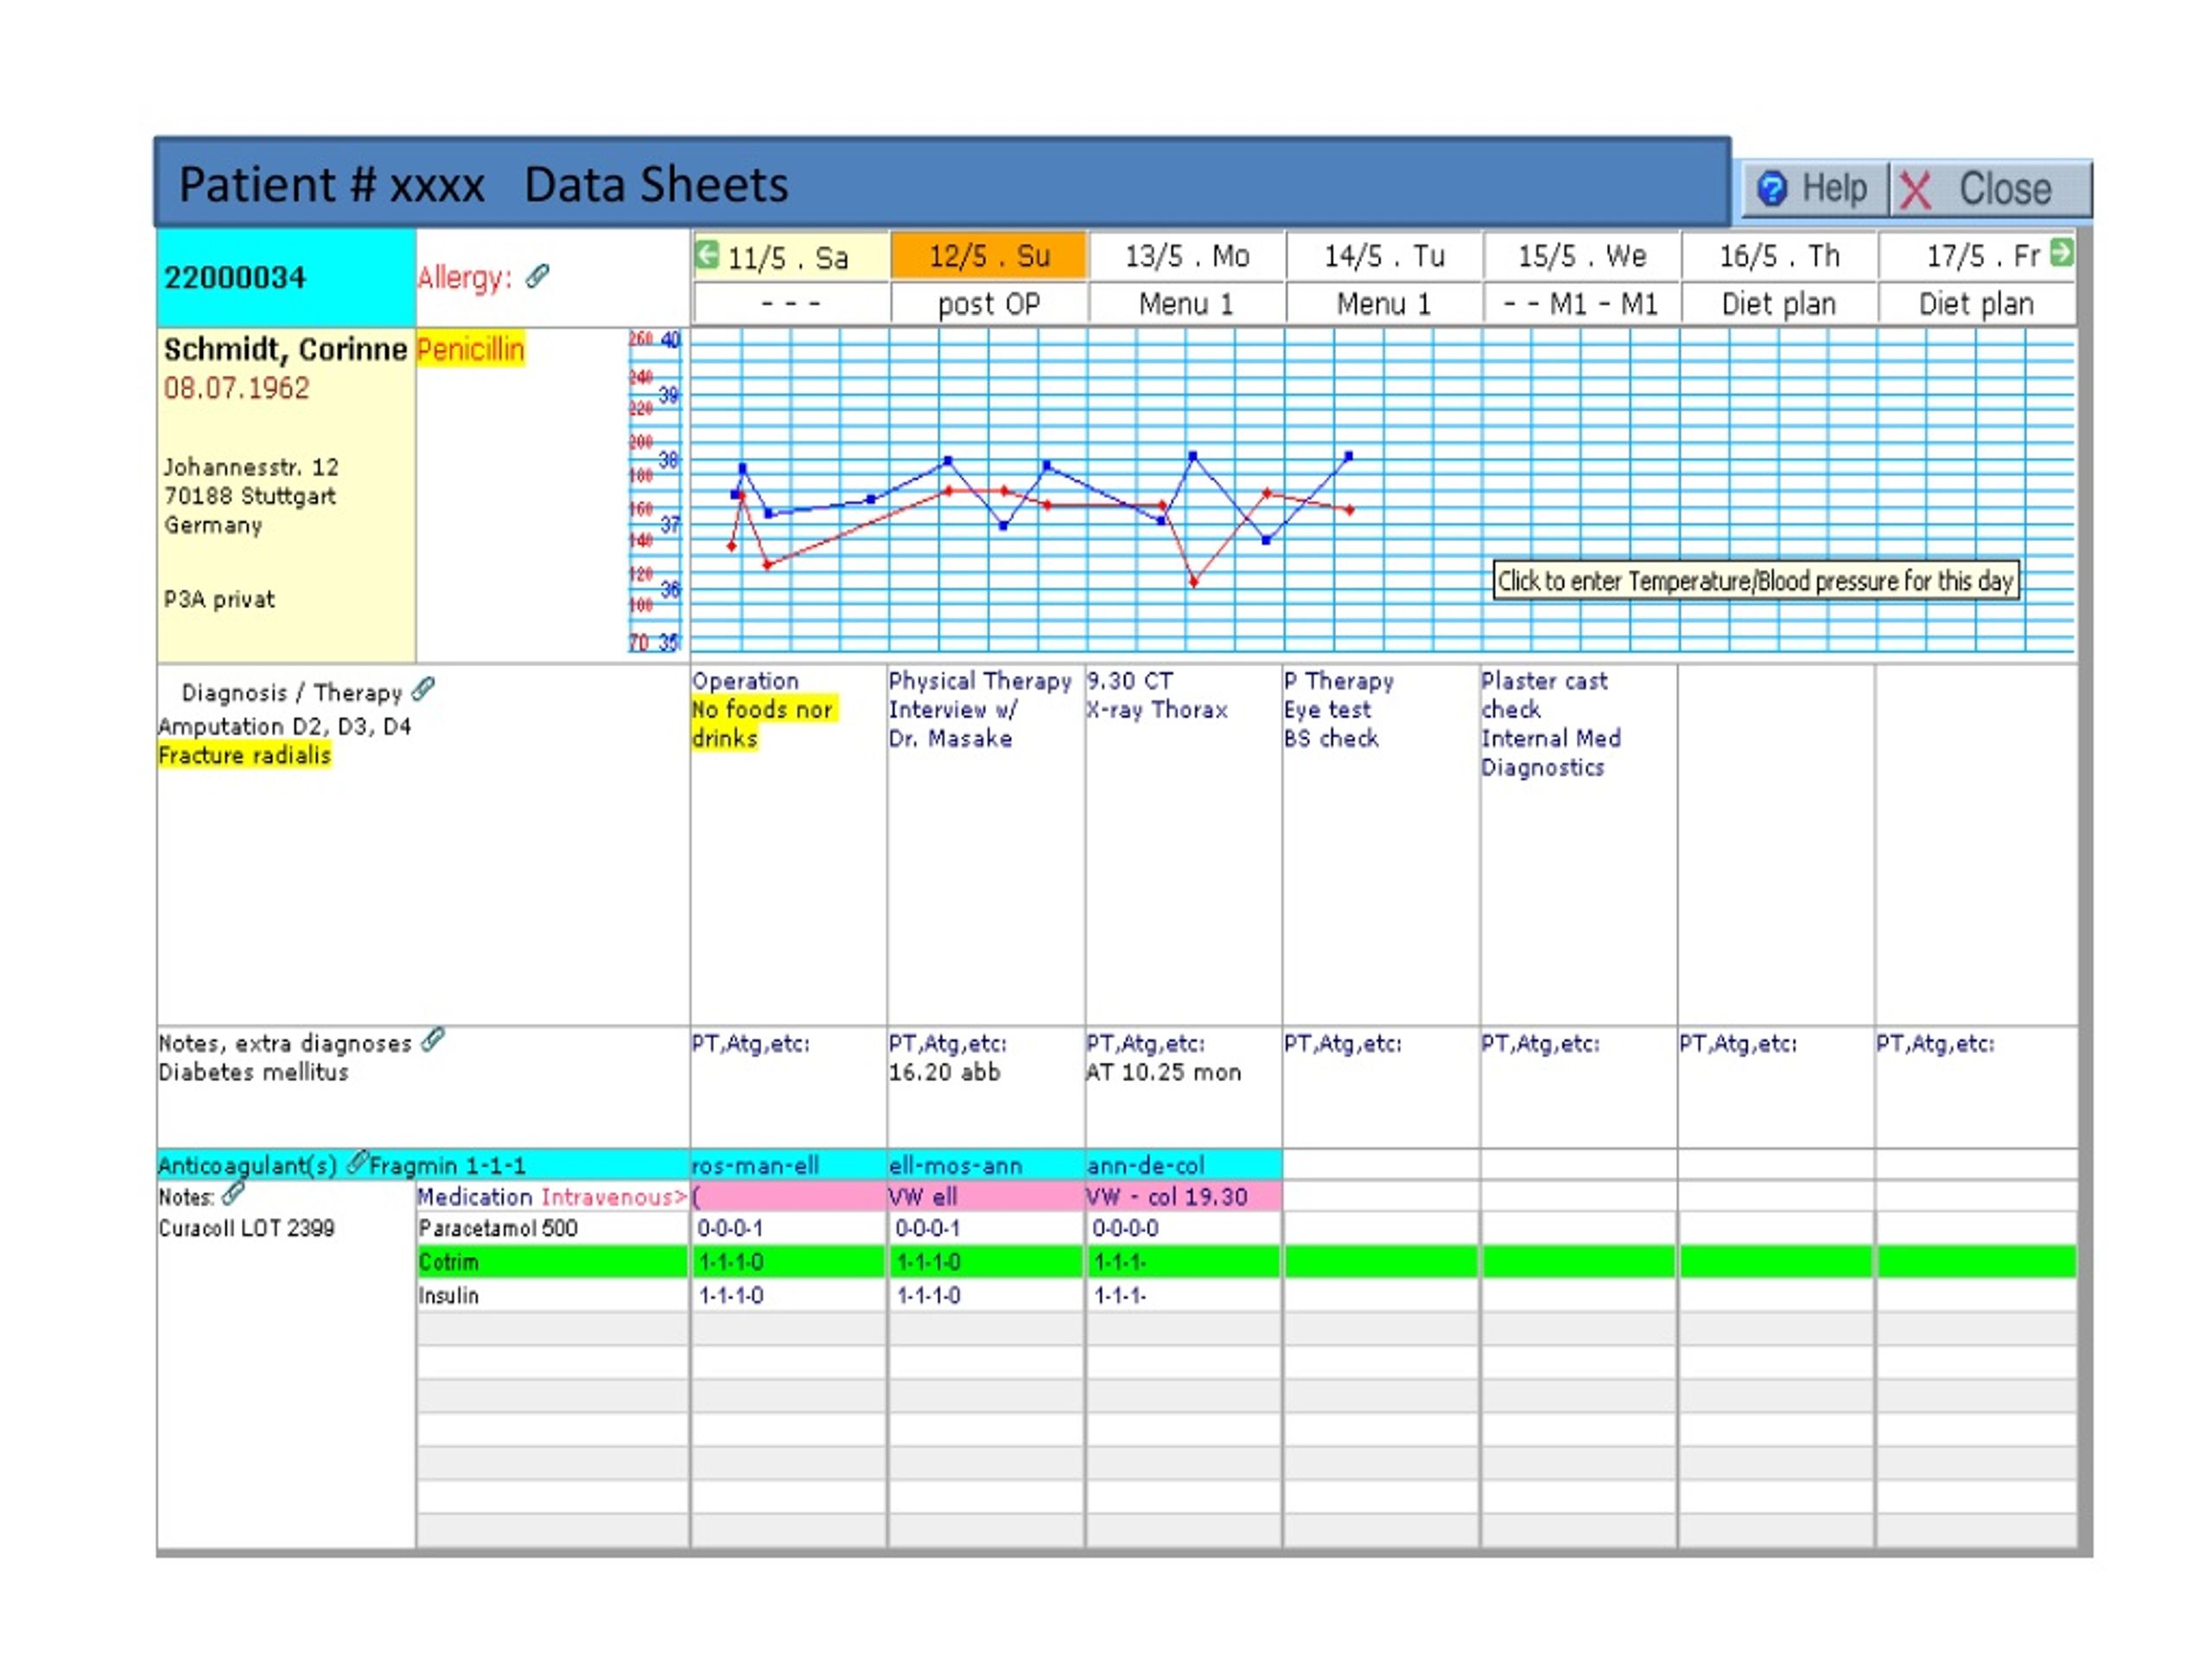Click the paperclip icon beside Diagnosis / Therapy

424,689
